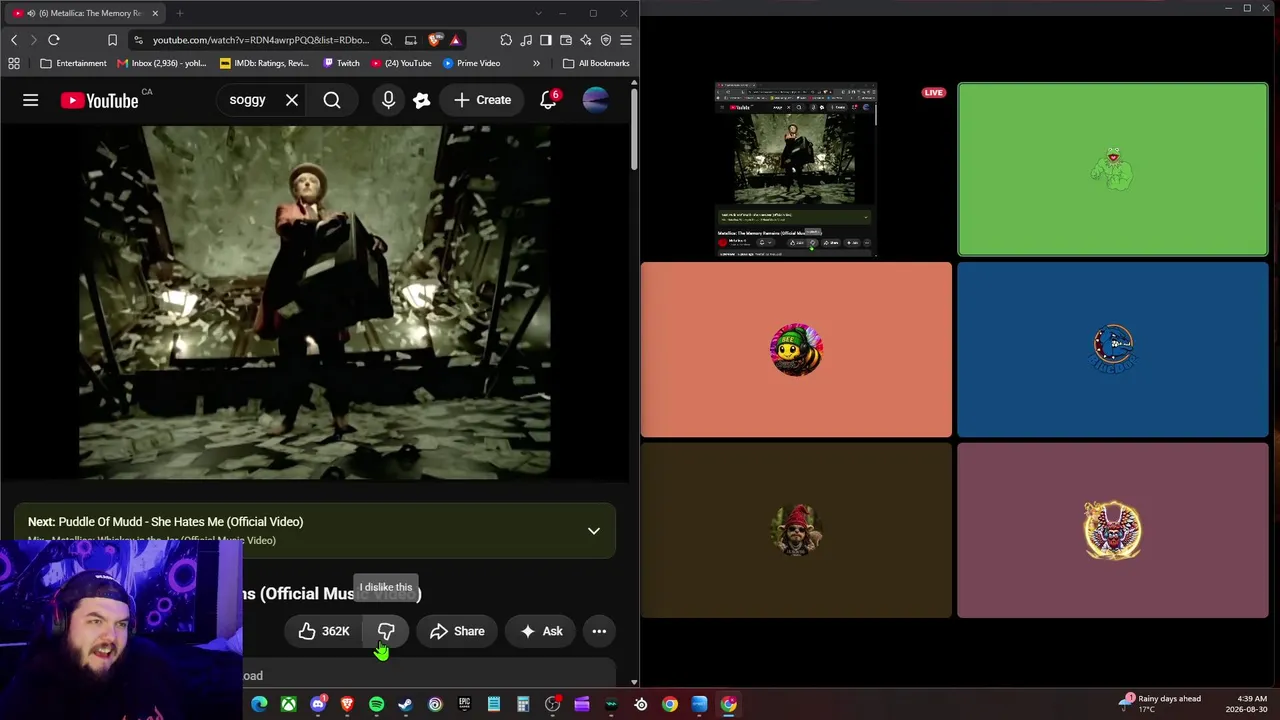Screen dimensions: 1280x720
Task: Go back in the browser
Action: 14,40
